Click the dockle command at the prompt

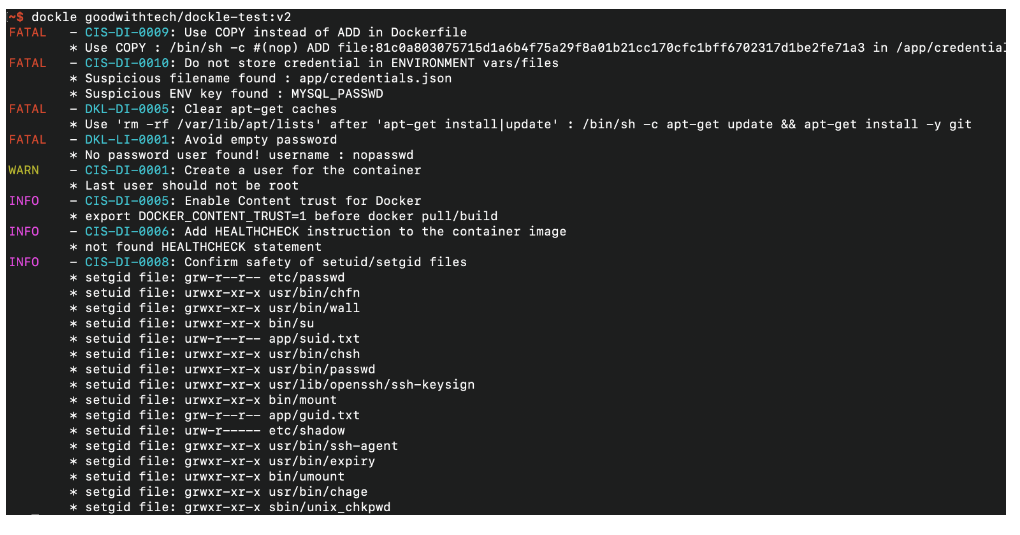pyautogui.click(x=54, y=18)
